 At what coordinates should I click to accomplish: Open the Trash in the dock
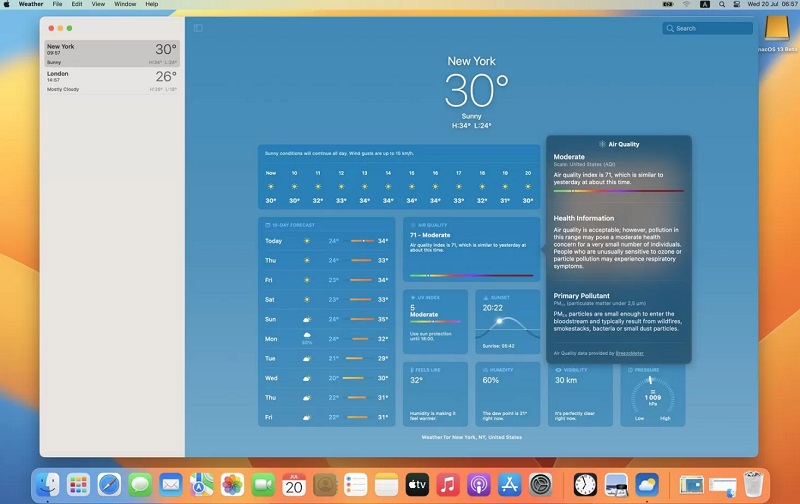[753, 485]
